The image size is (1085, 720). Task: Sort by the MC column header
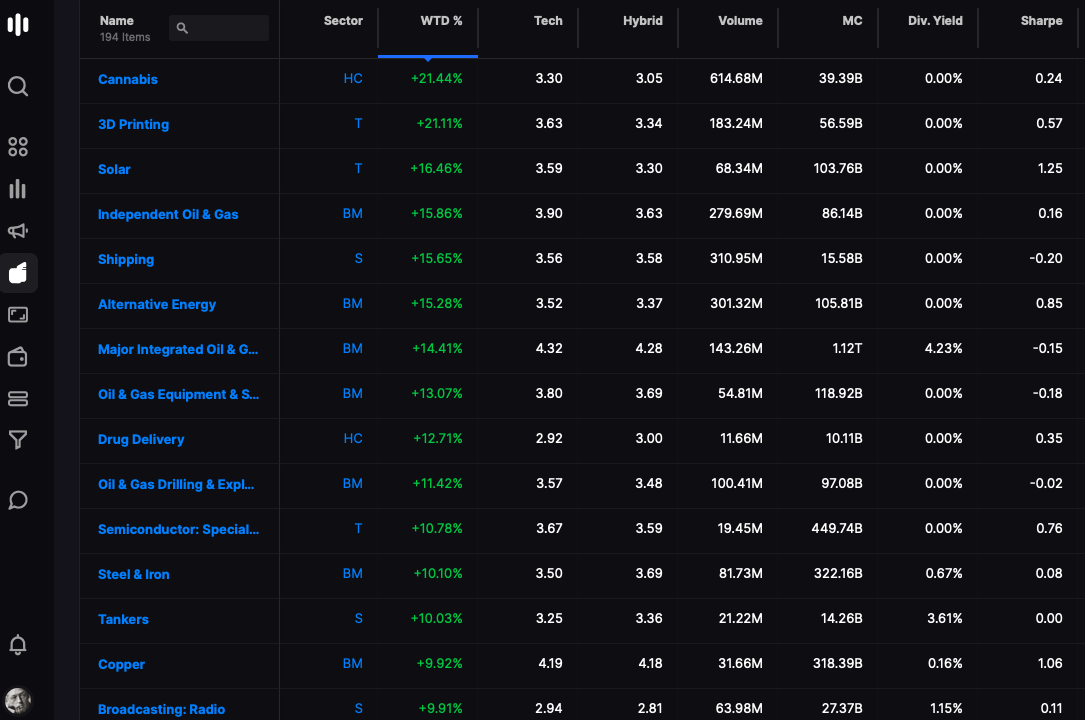[852, 21]
